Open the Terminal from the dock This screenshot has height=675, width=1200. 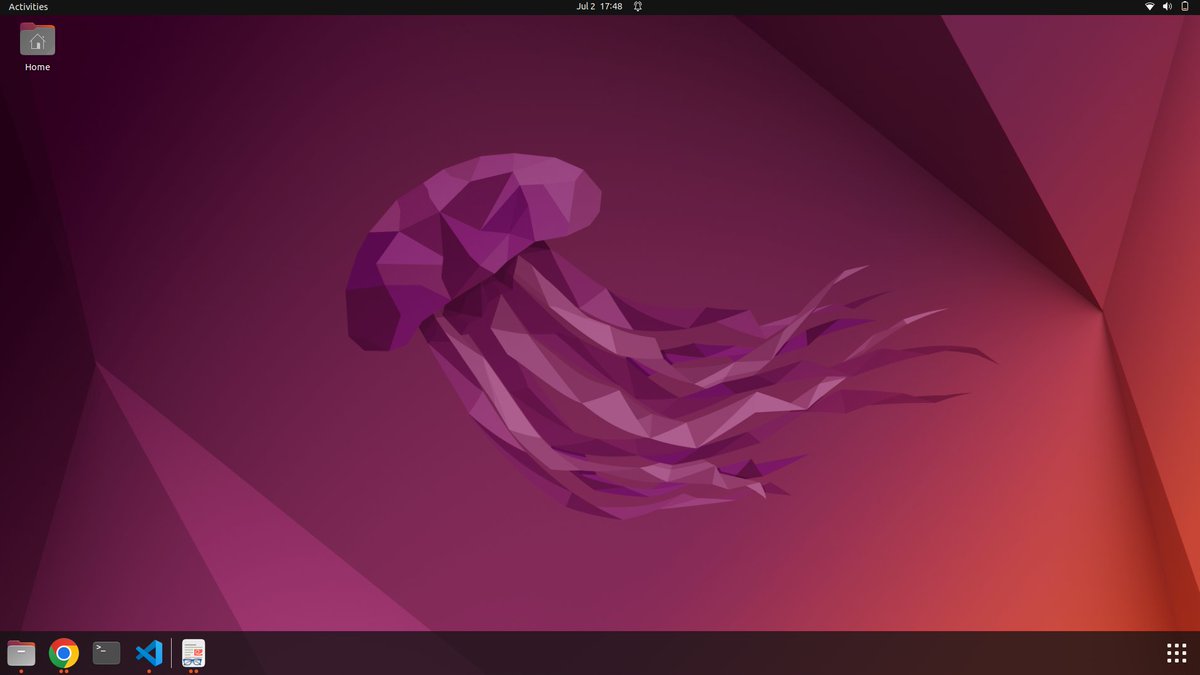[106, 653]
